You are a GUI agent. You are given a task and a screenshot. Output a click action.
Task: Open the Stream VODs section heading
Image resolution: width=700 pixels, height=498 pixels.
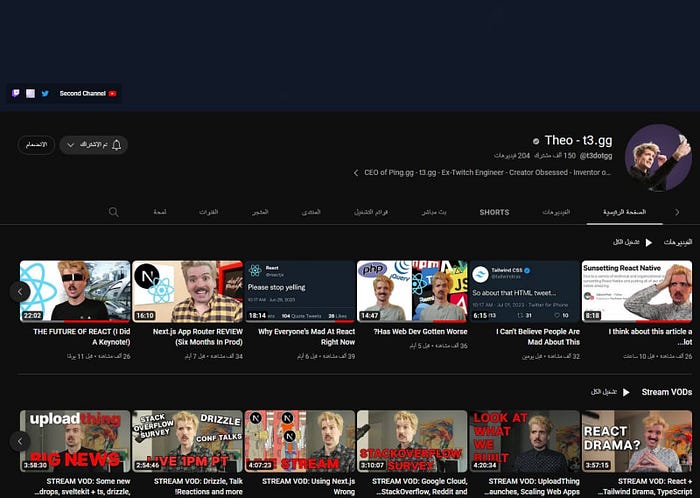pos(667,392)
